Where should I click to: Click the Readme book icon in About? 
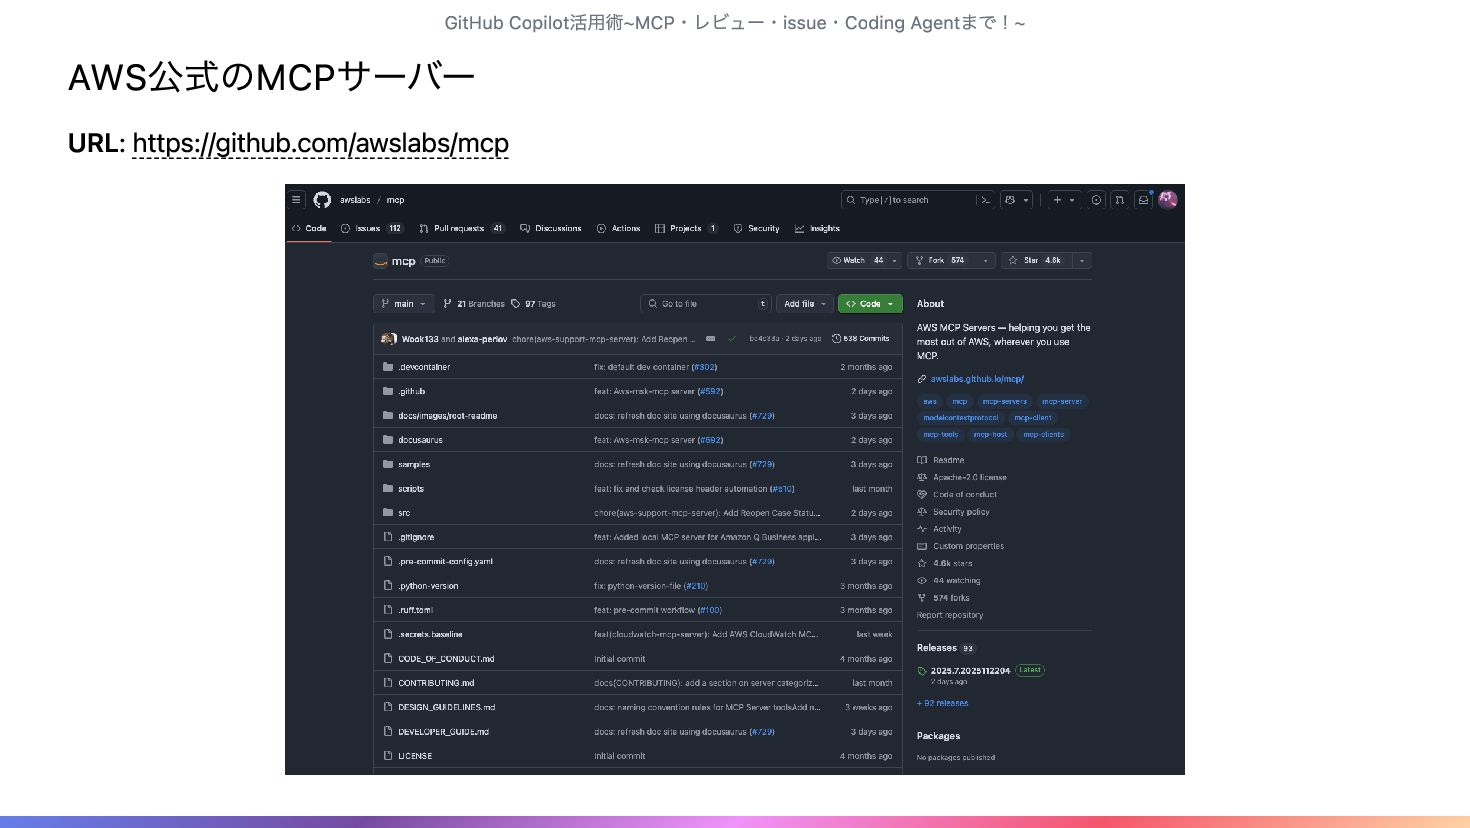[922, 460]
